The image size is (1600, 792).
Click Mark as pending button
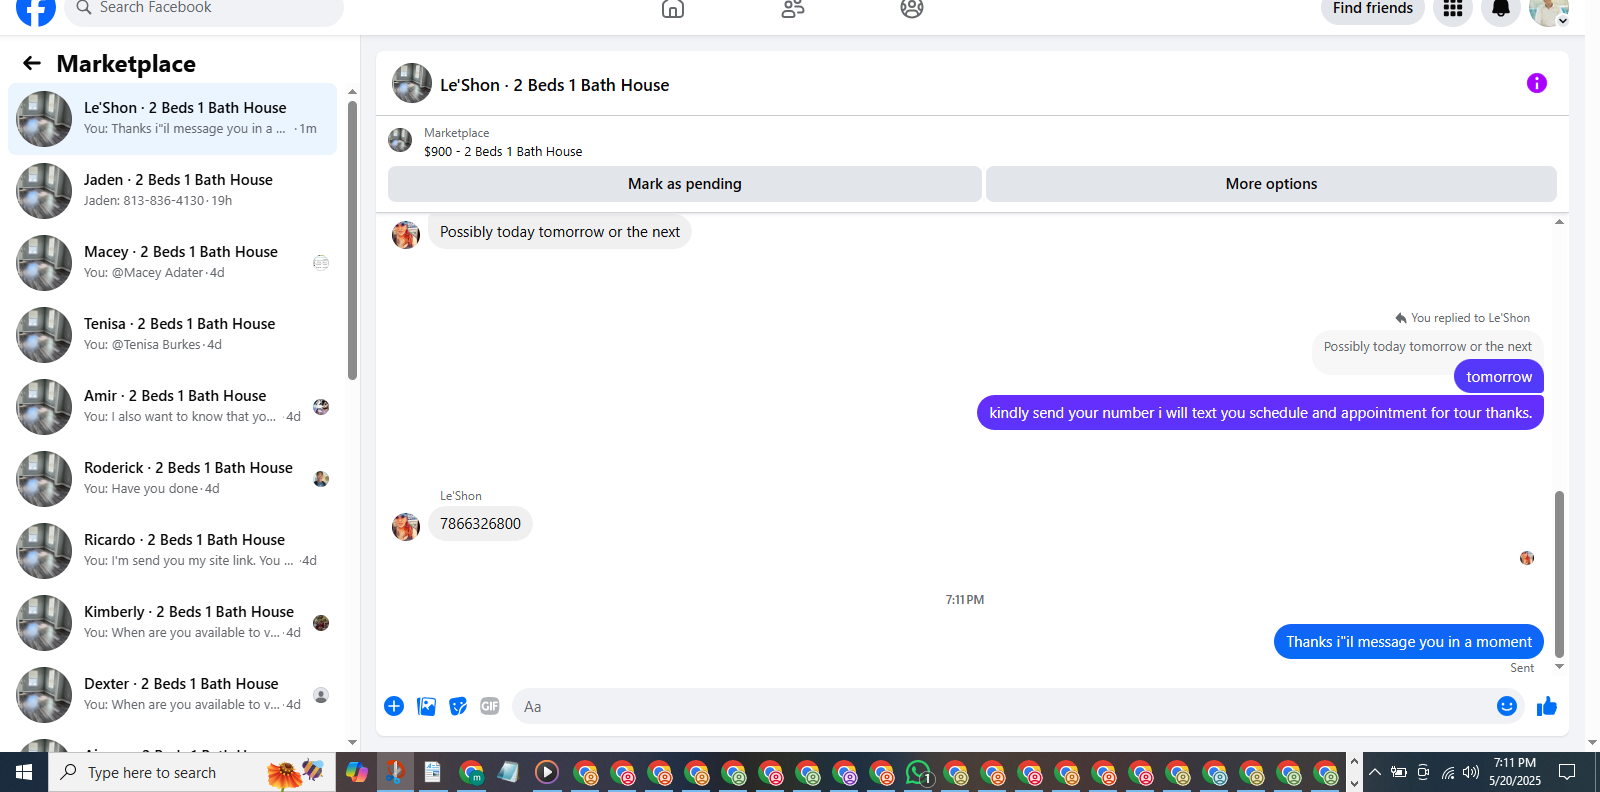point(685,184)
